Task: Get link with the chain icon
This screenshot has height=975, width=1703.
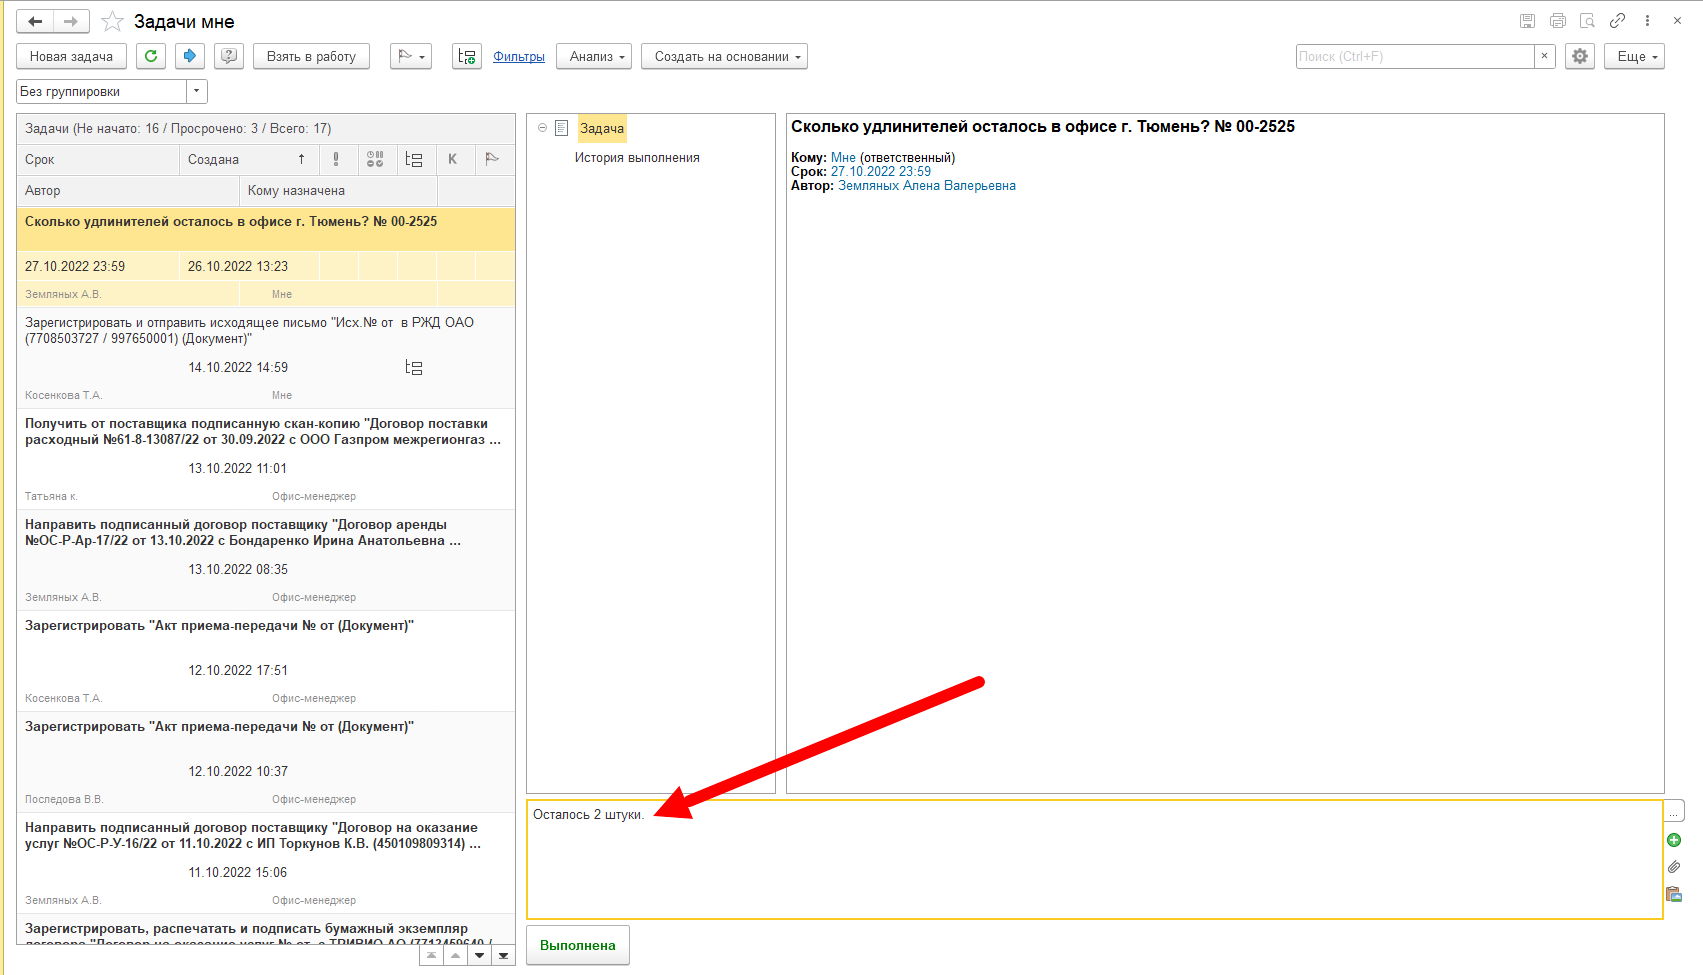Action: click(x=1617, y=21)
